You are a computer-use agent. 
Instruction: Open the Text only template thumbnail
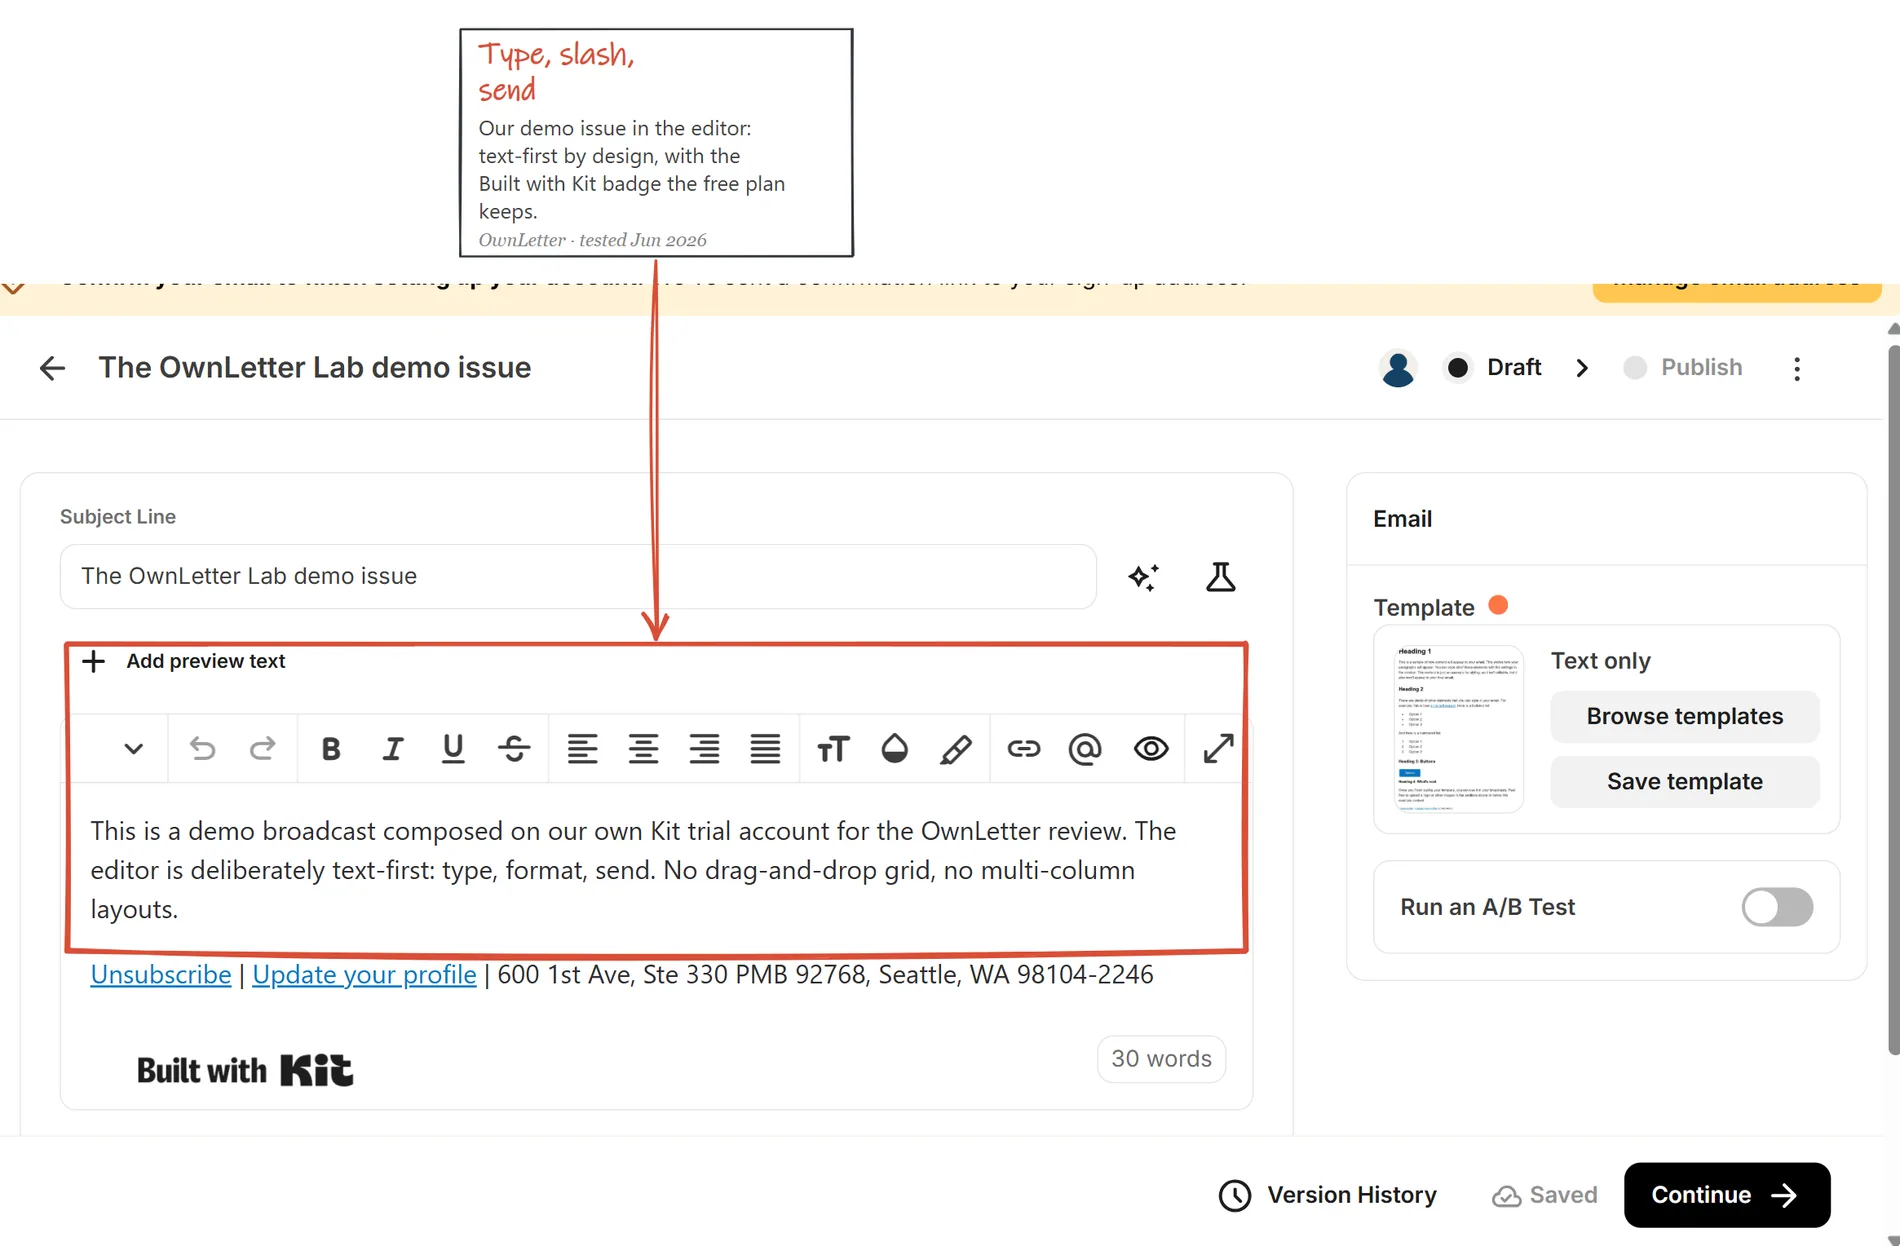[1459, 729]
